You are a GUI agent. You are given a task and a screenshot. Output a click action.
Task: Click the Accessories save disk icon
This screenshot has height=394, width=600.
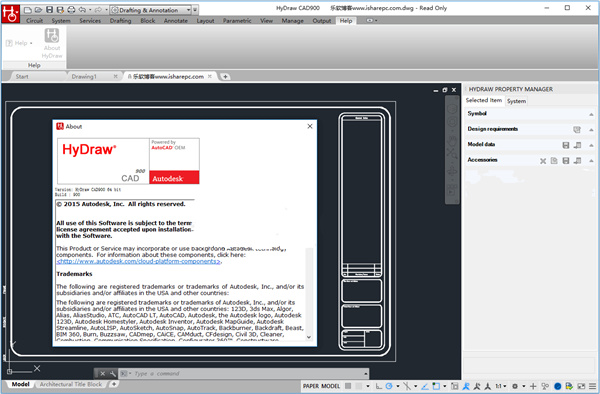566,161
